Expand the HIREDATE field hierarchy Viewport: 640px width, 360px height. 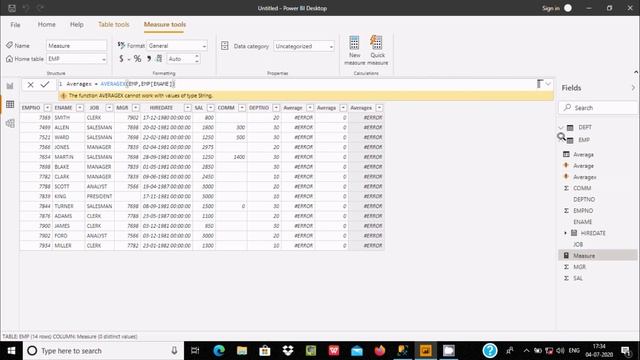[x=566, y=233]
